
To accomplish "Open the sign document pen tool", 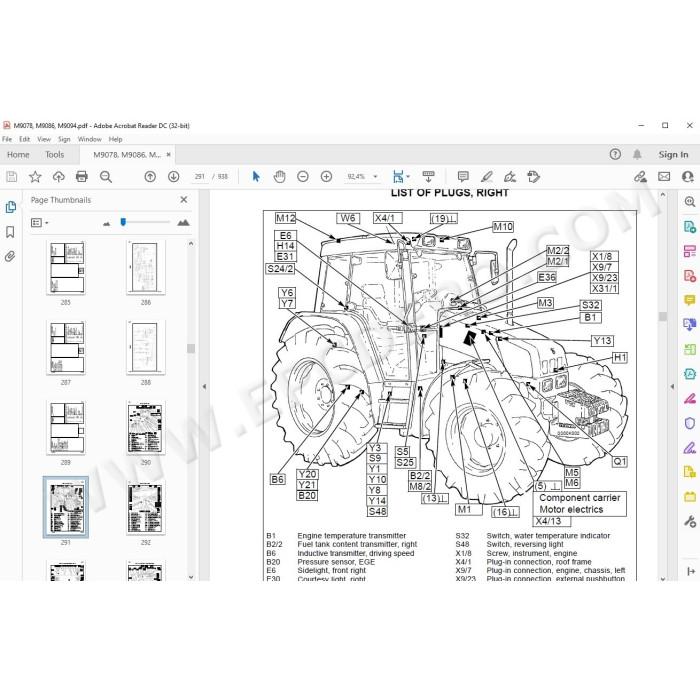I will [x=510, y=177].
